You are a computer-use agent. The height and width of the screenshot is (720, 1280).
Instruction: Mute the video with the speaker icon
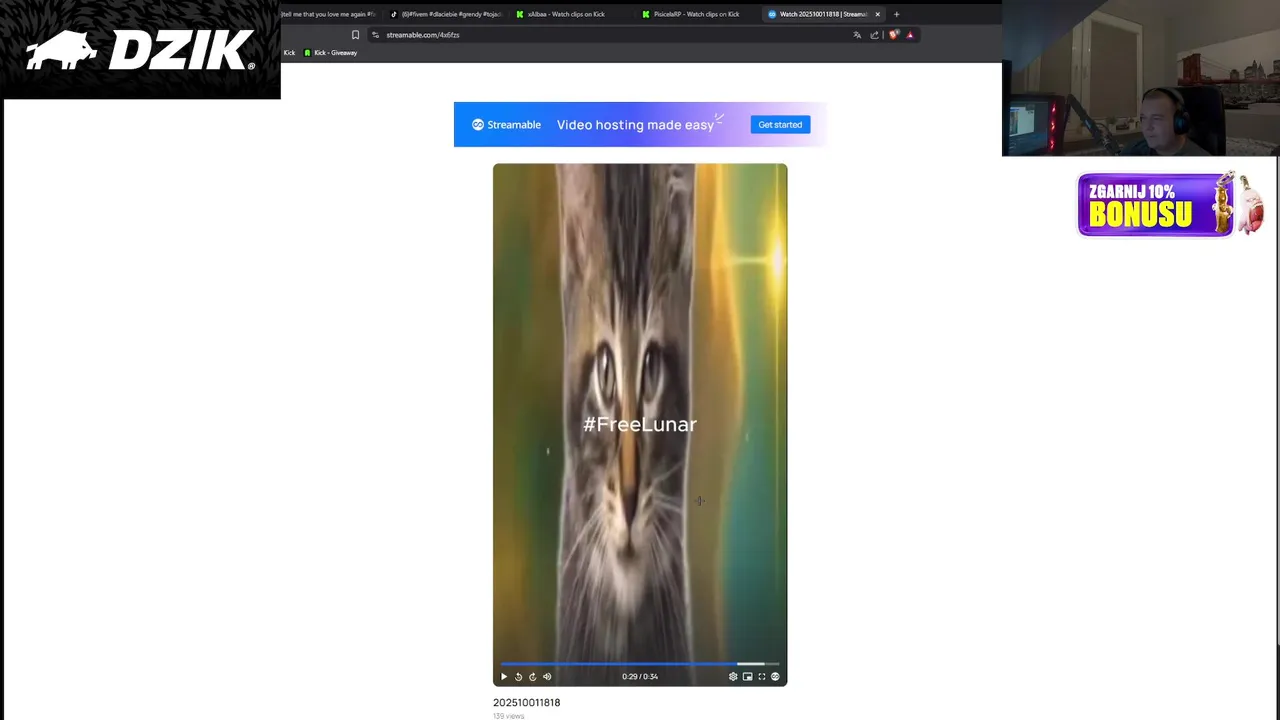click(547, 677)
